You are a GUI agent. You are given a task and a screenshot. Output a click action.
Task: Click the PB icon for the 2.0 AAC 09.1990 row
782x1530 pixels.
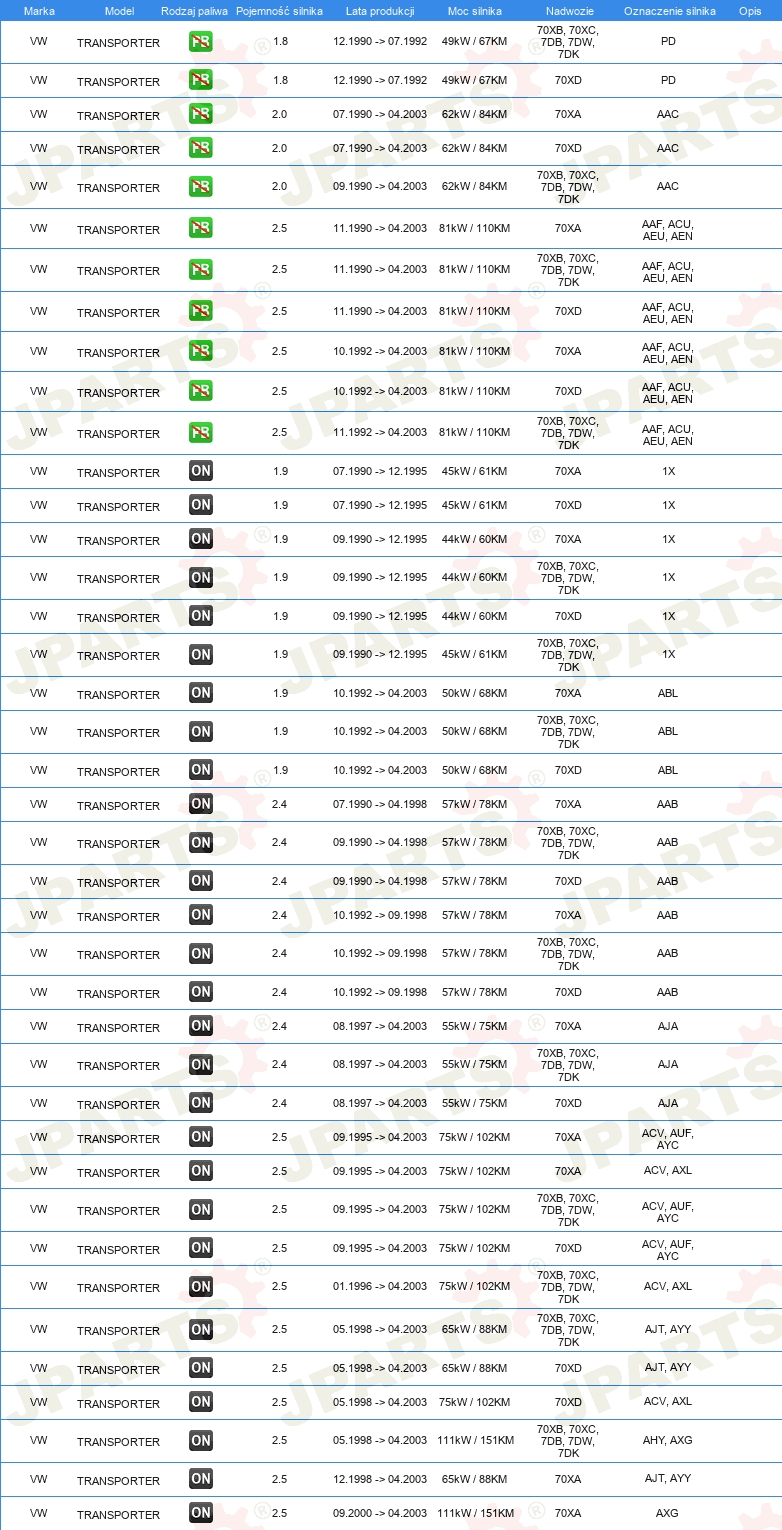[201, 186]
